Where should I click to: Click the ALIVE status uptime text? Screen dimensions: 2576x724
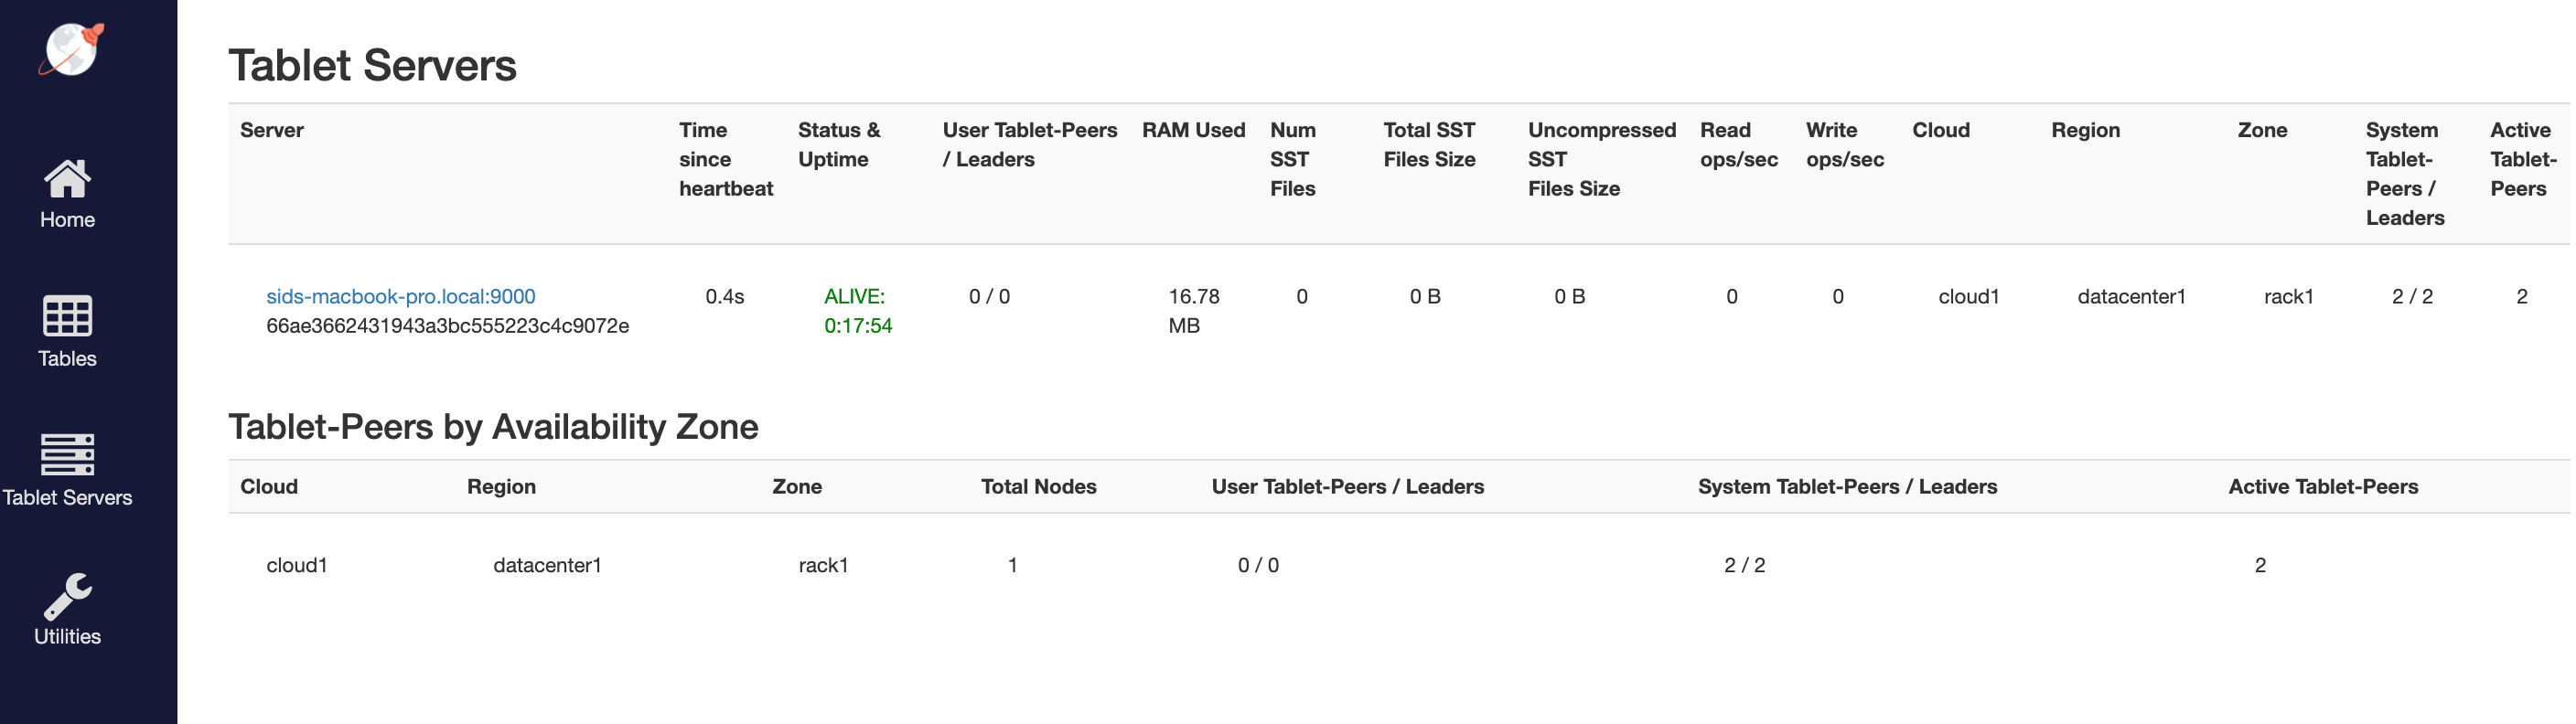pyautogui.click(x=857, y=311)
